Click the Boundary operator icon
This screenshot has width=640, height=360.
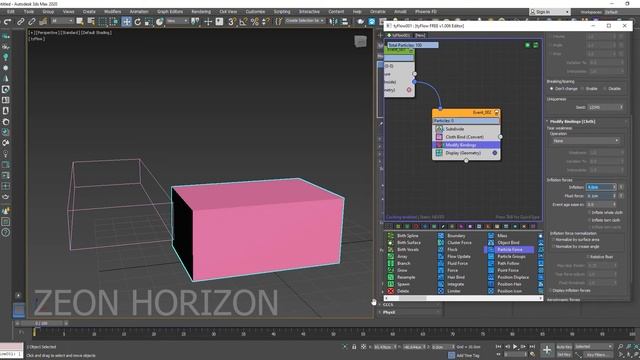(x=441, y=236)
